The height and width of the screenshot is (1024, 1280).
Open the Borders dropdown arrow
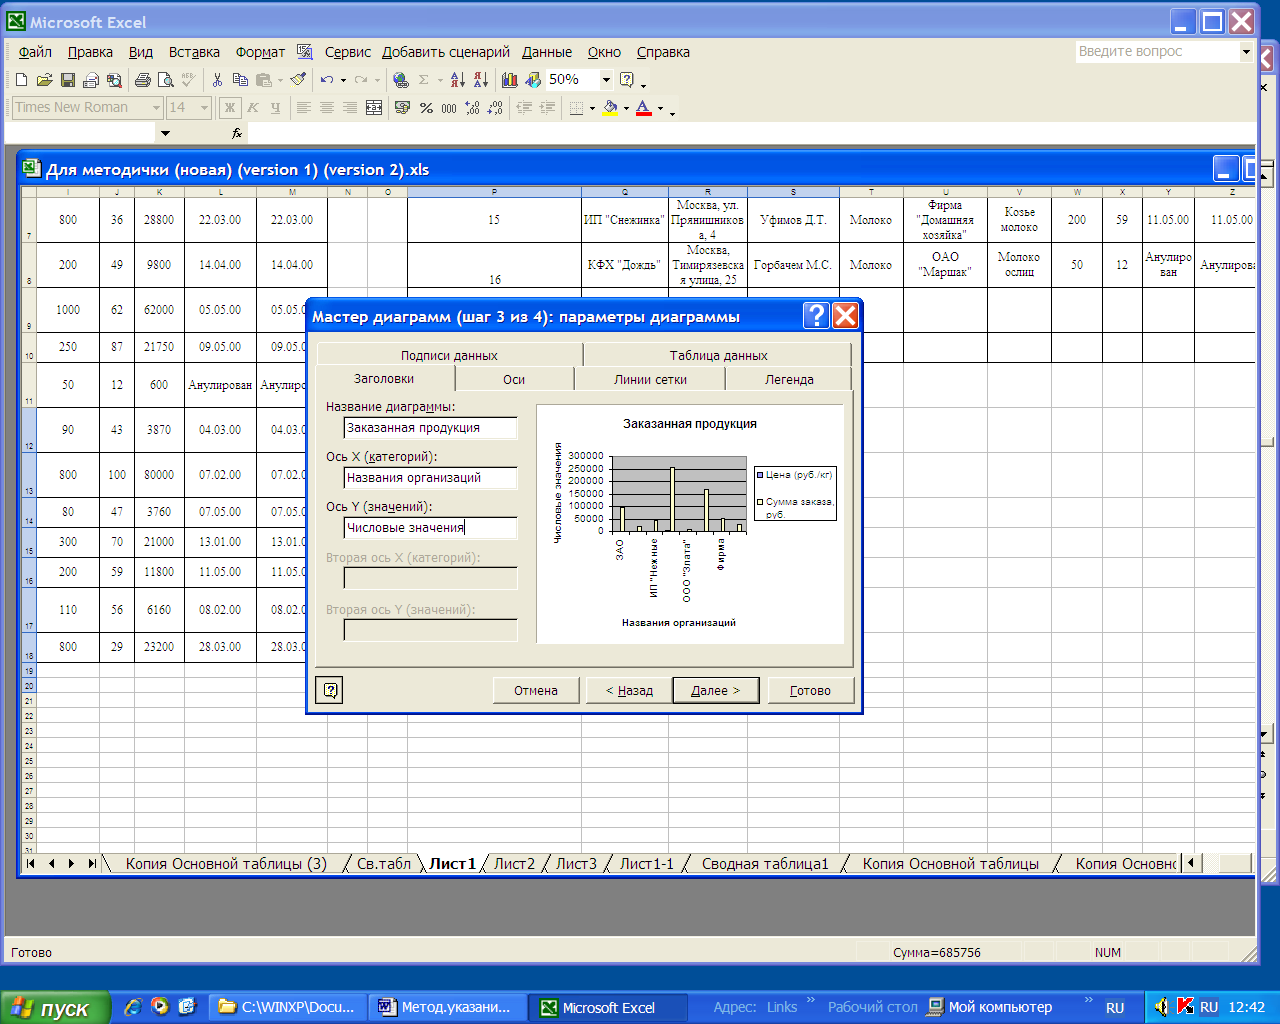click(592, 108)
